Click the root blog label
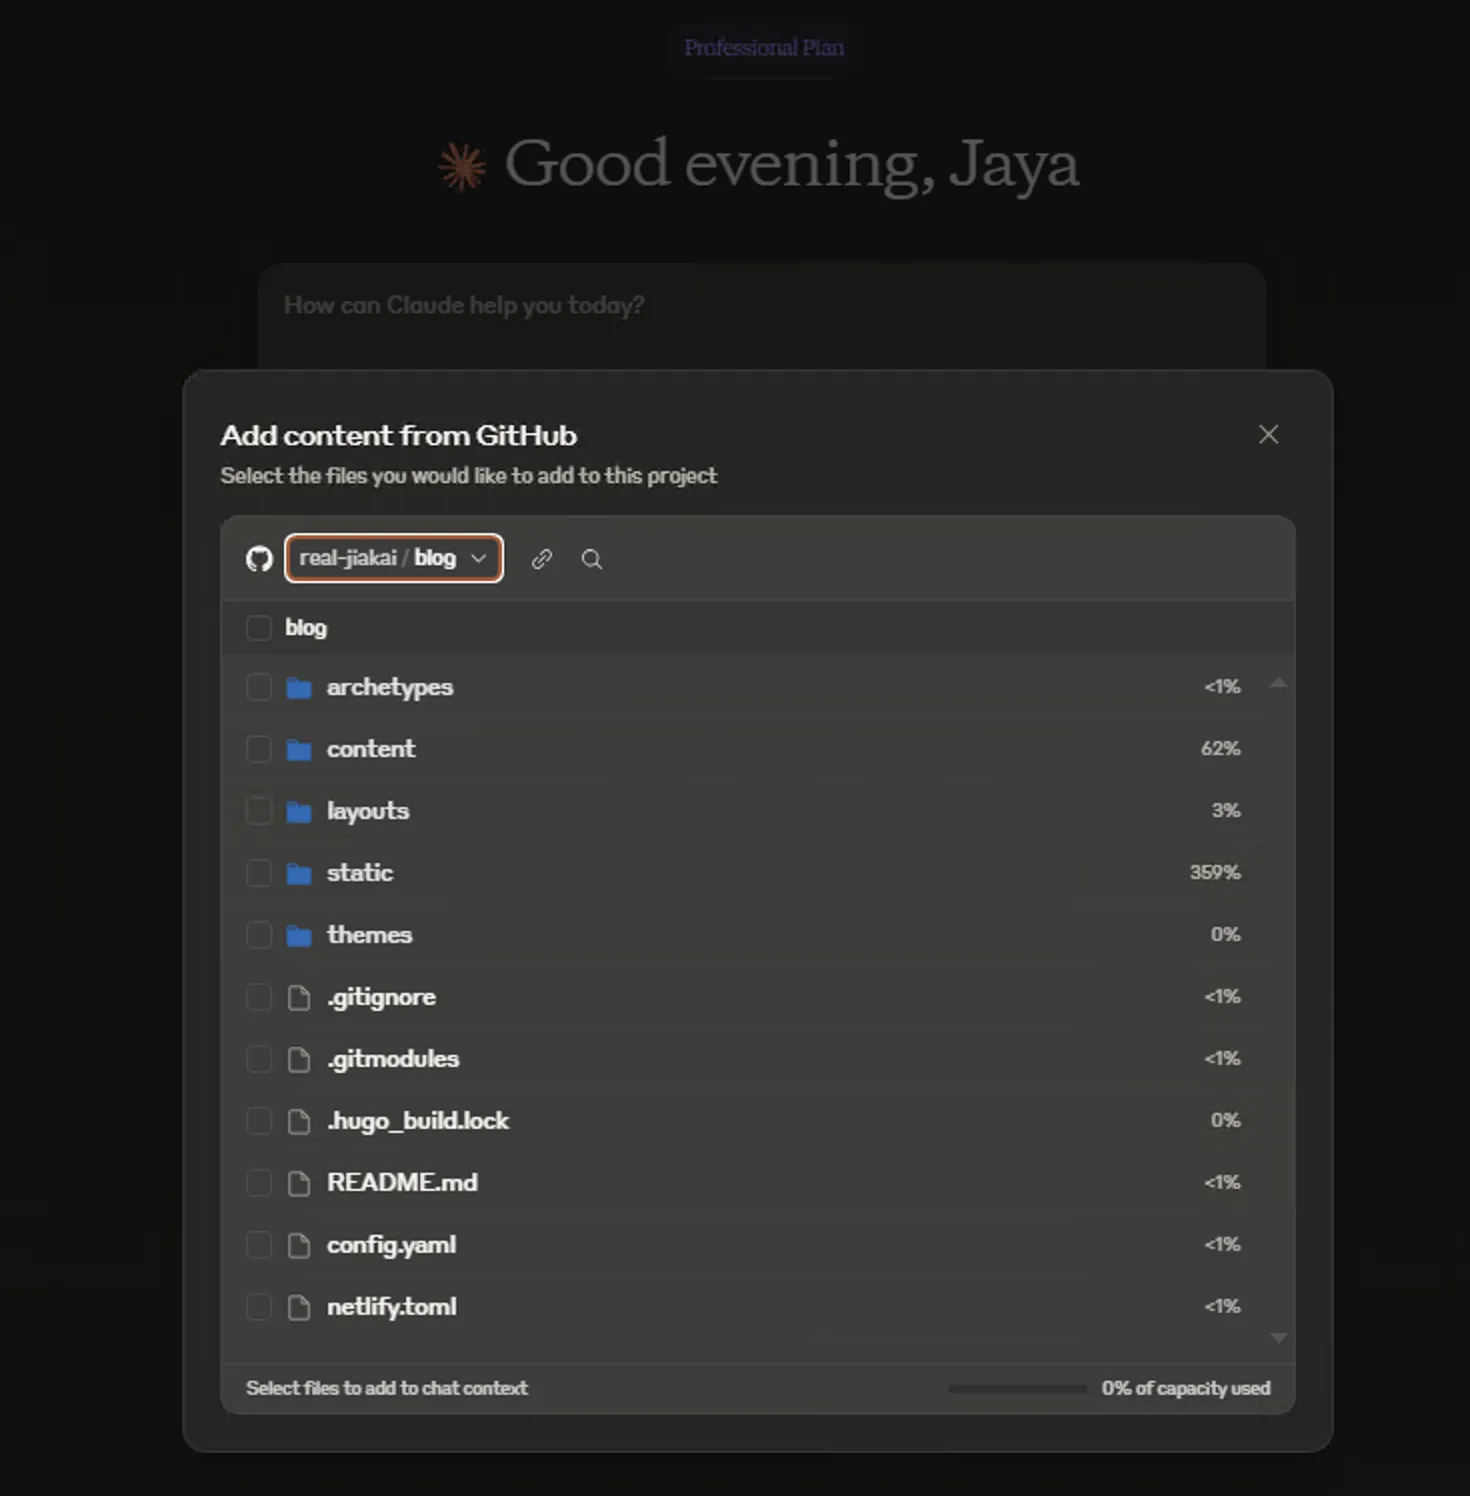 [x=306, y=627]
